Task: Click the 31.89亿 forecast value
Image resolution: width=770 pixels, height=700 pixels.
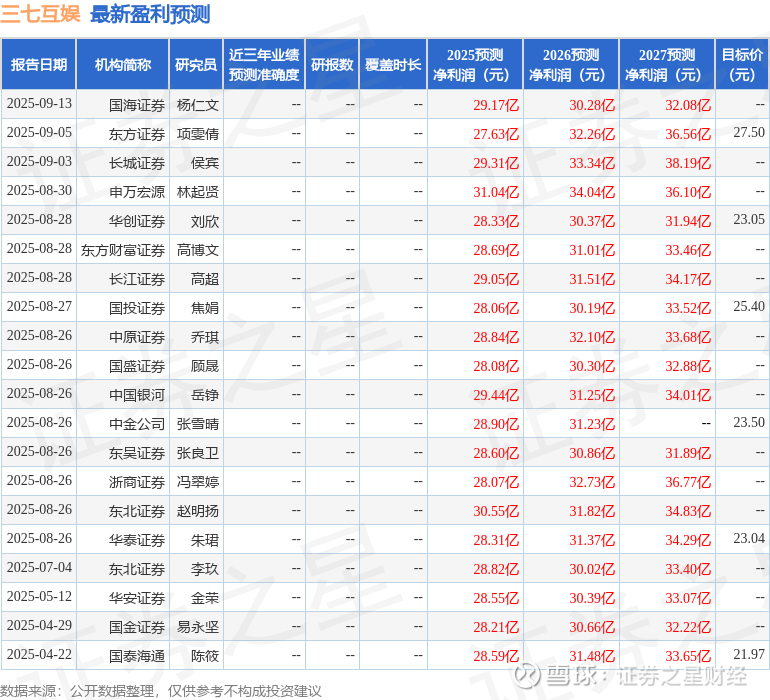Action: click(688, 453)
